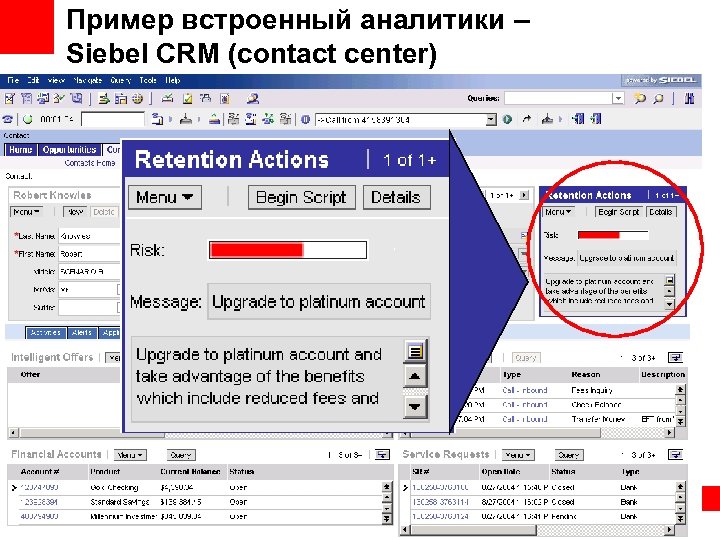Click the Risk bar in small circled panel

(x=613, y=235)
